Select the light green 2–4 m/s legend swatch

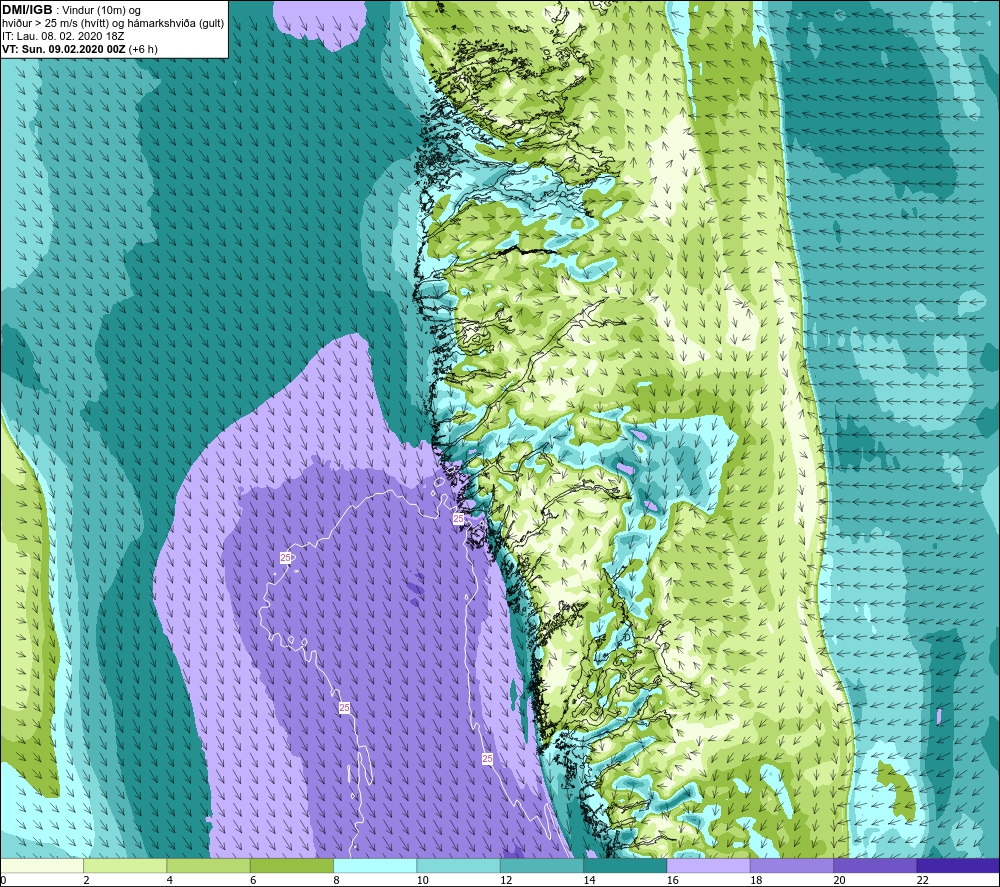pos(125,865)
